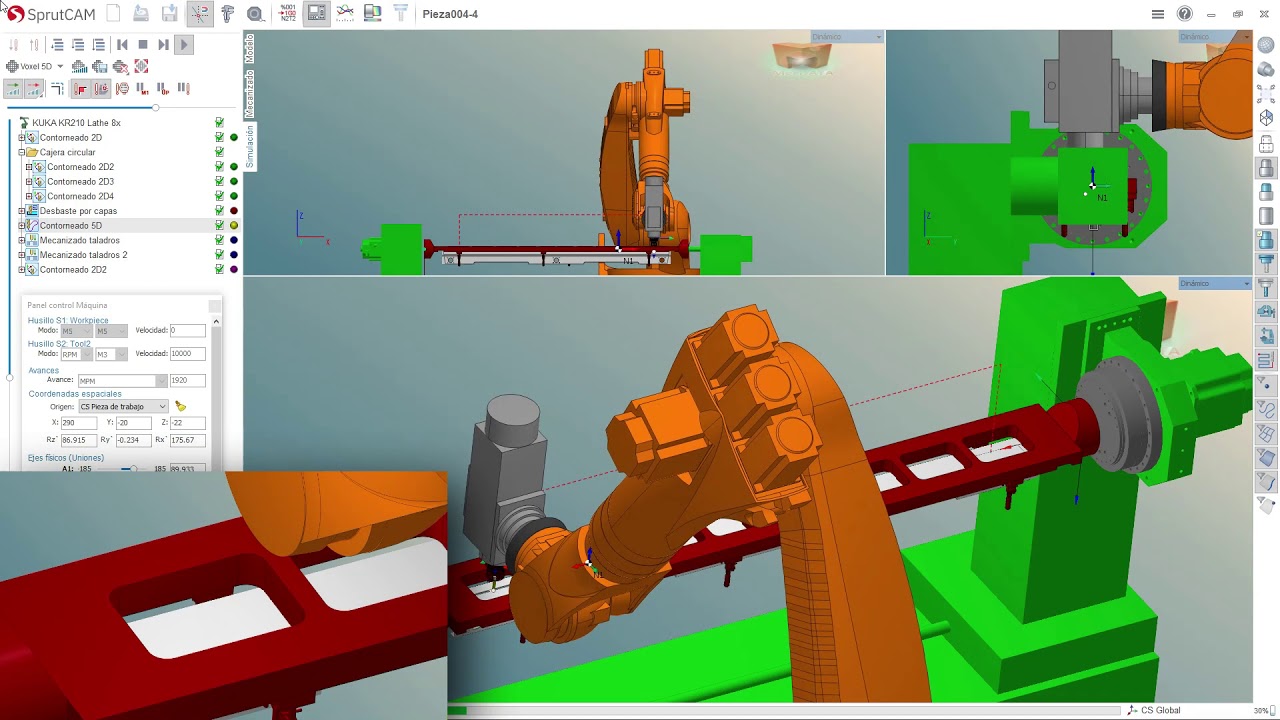Image resolution: width=1280 pixels, height=720 pixels.
Task: Click the Save project floppy disk icon
Action: click(170, 14)
